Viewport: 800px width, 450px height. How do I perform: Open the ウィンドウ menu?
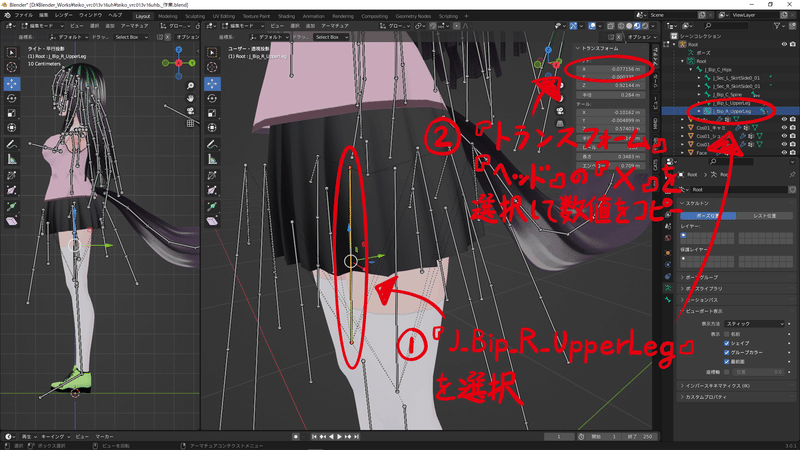click(x=90, y=15)
